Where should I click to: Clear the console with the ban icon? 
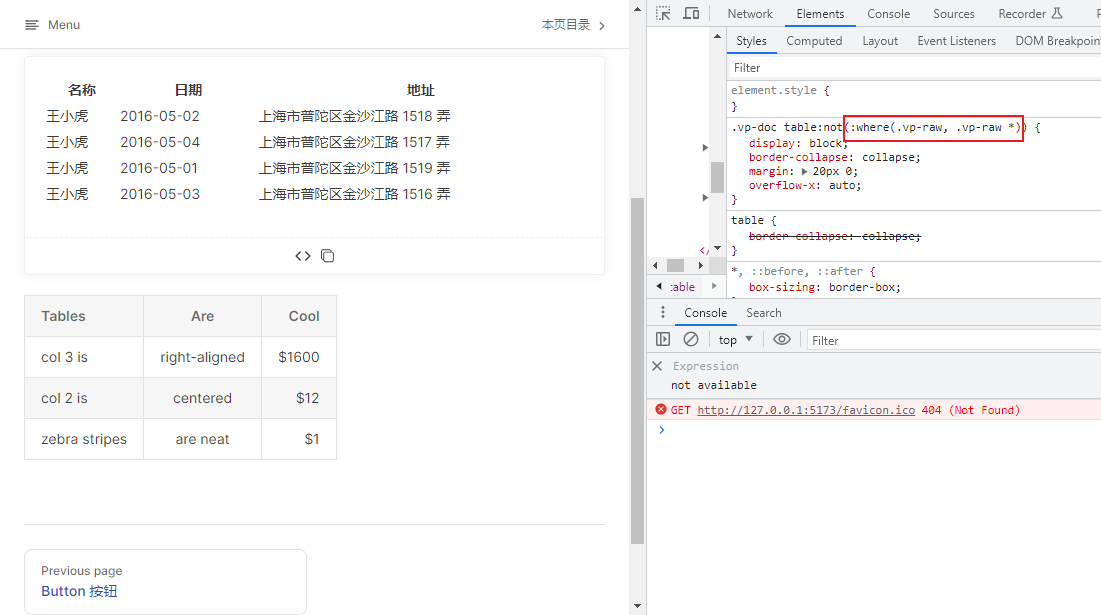691,340
